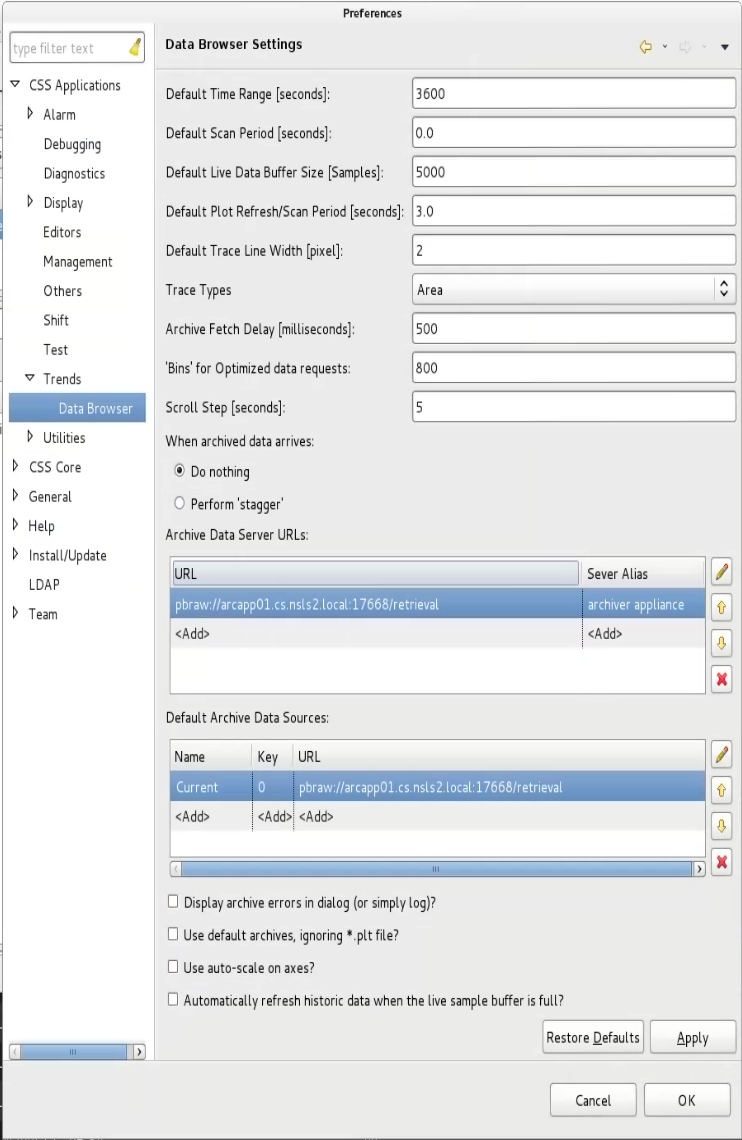Check 'Use default archives, ignoring *.plt file?'
742x1140 pixels.
[x=172, y=935]
